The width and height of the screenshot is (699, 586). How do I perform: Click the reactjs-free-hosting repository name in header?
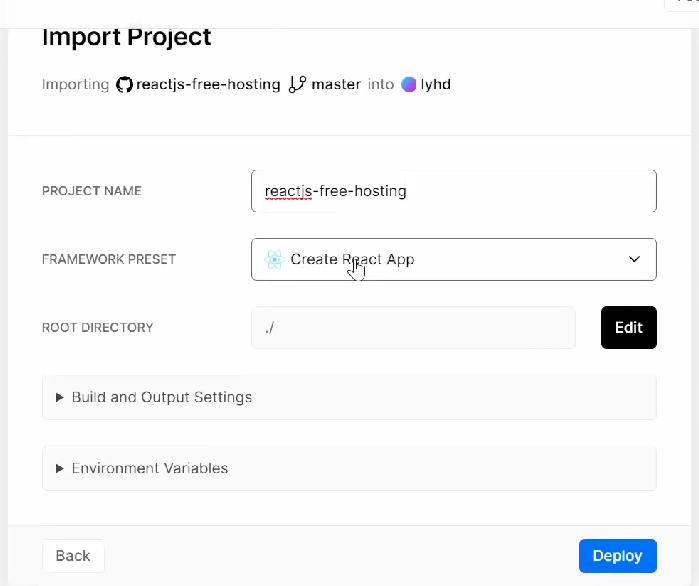coord(208,84)
